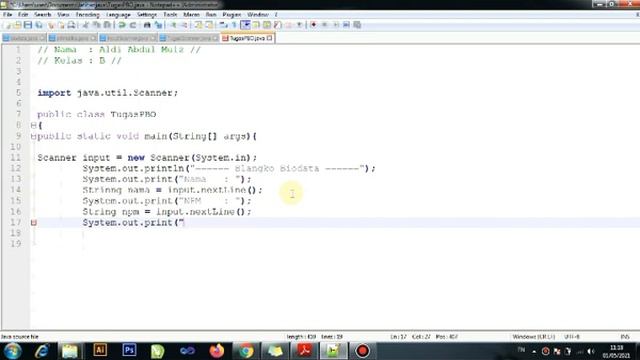Close the document with the Close toolbar icon
This screenshot has height=360, width=640.
[51, 25]
